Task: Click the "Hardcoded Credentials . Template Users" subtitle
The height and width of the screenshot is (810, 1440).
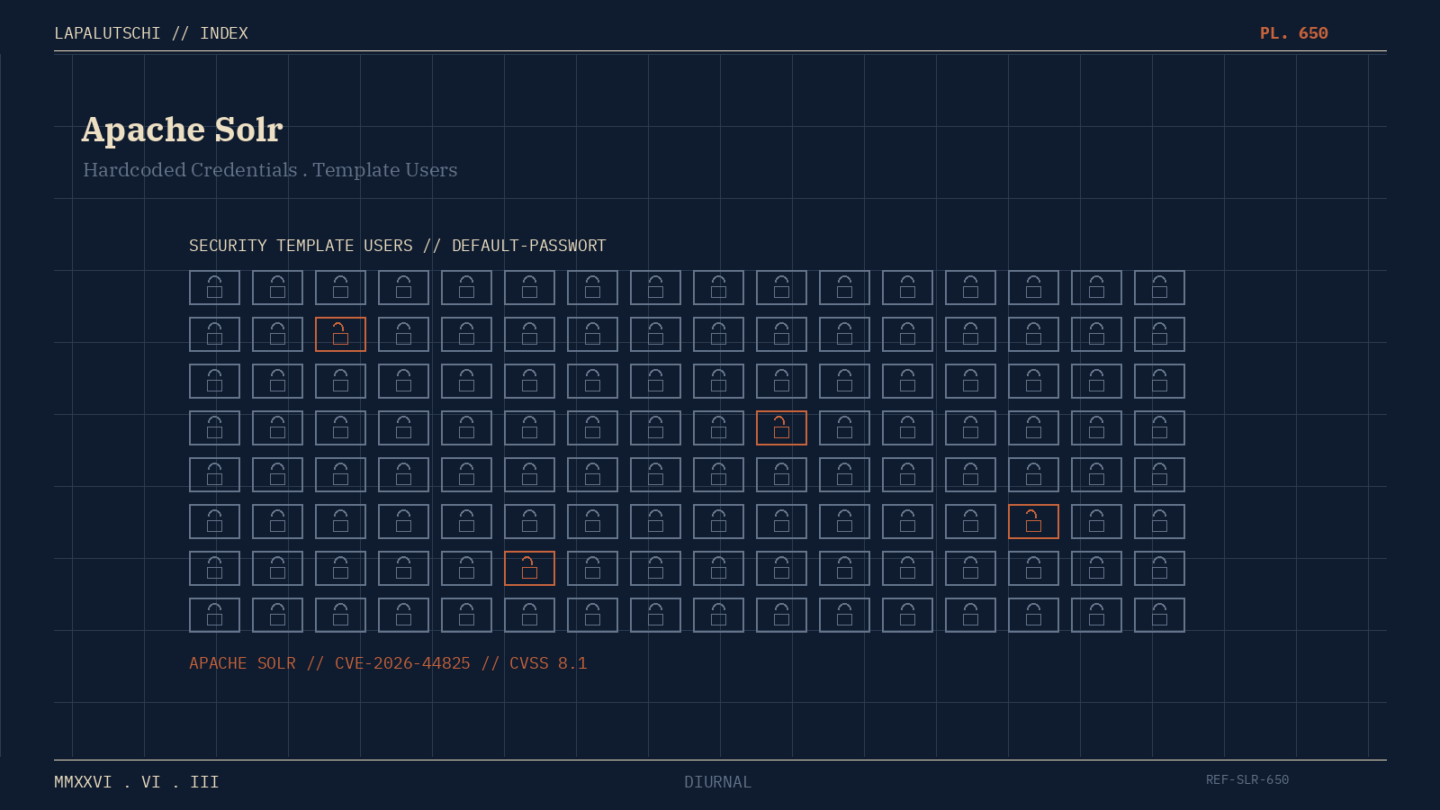Action: click(270, 170)
